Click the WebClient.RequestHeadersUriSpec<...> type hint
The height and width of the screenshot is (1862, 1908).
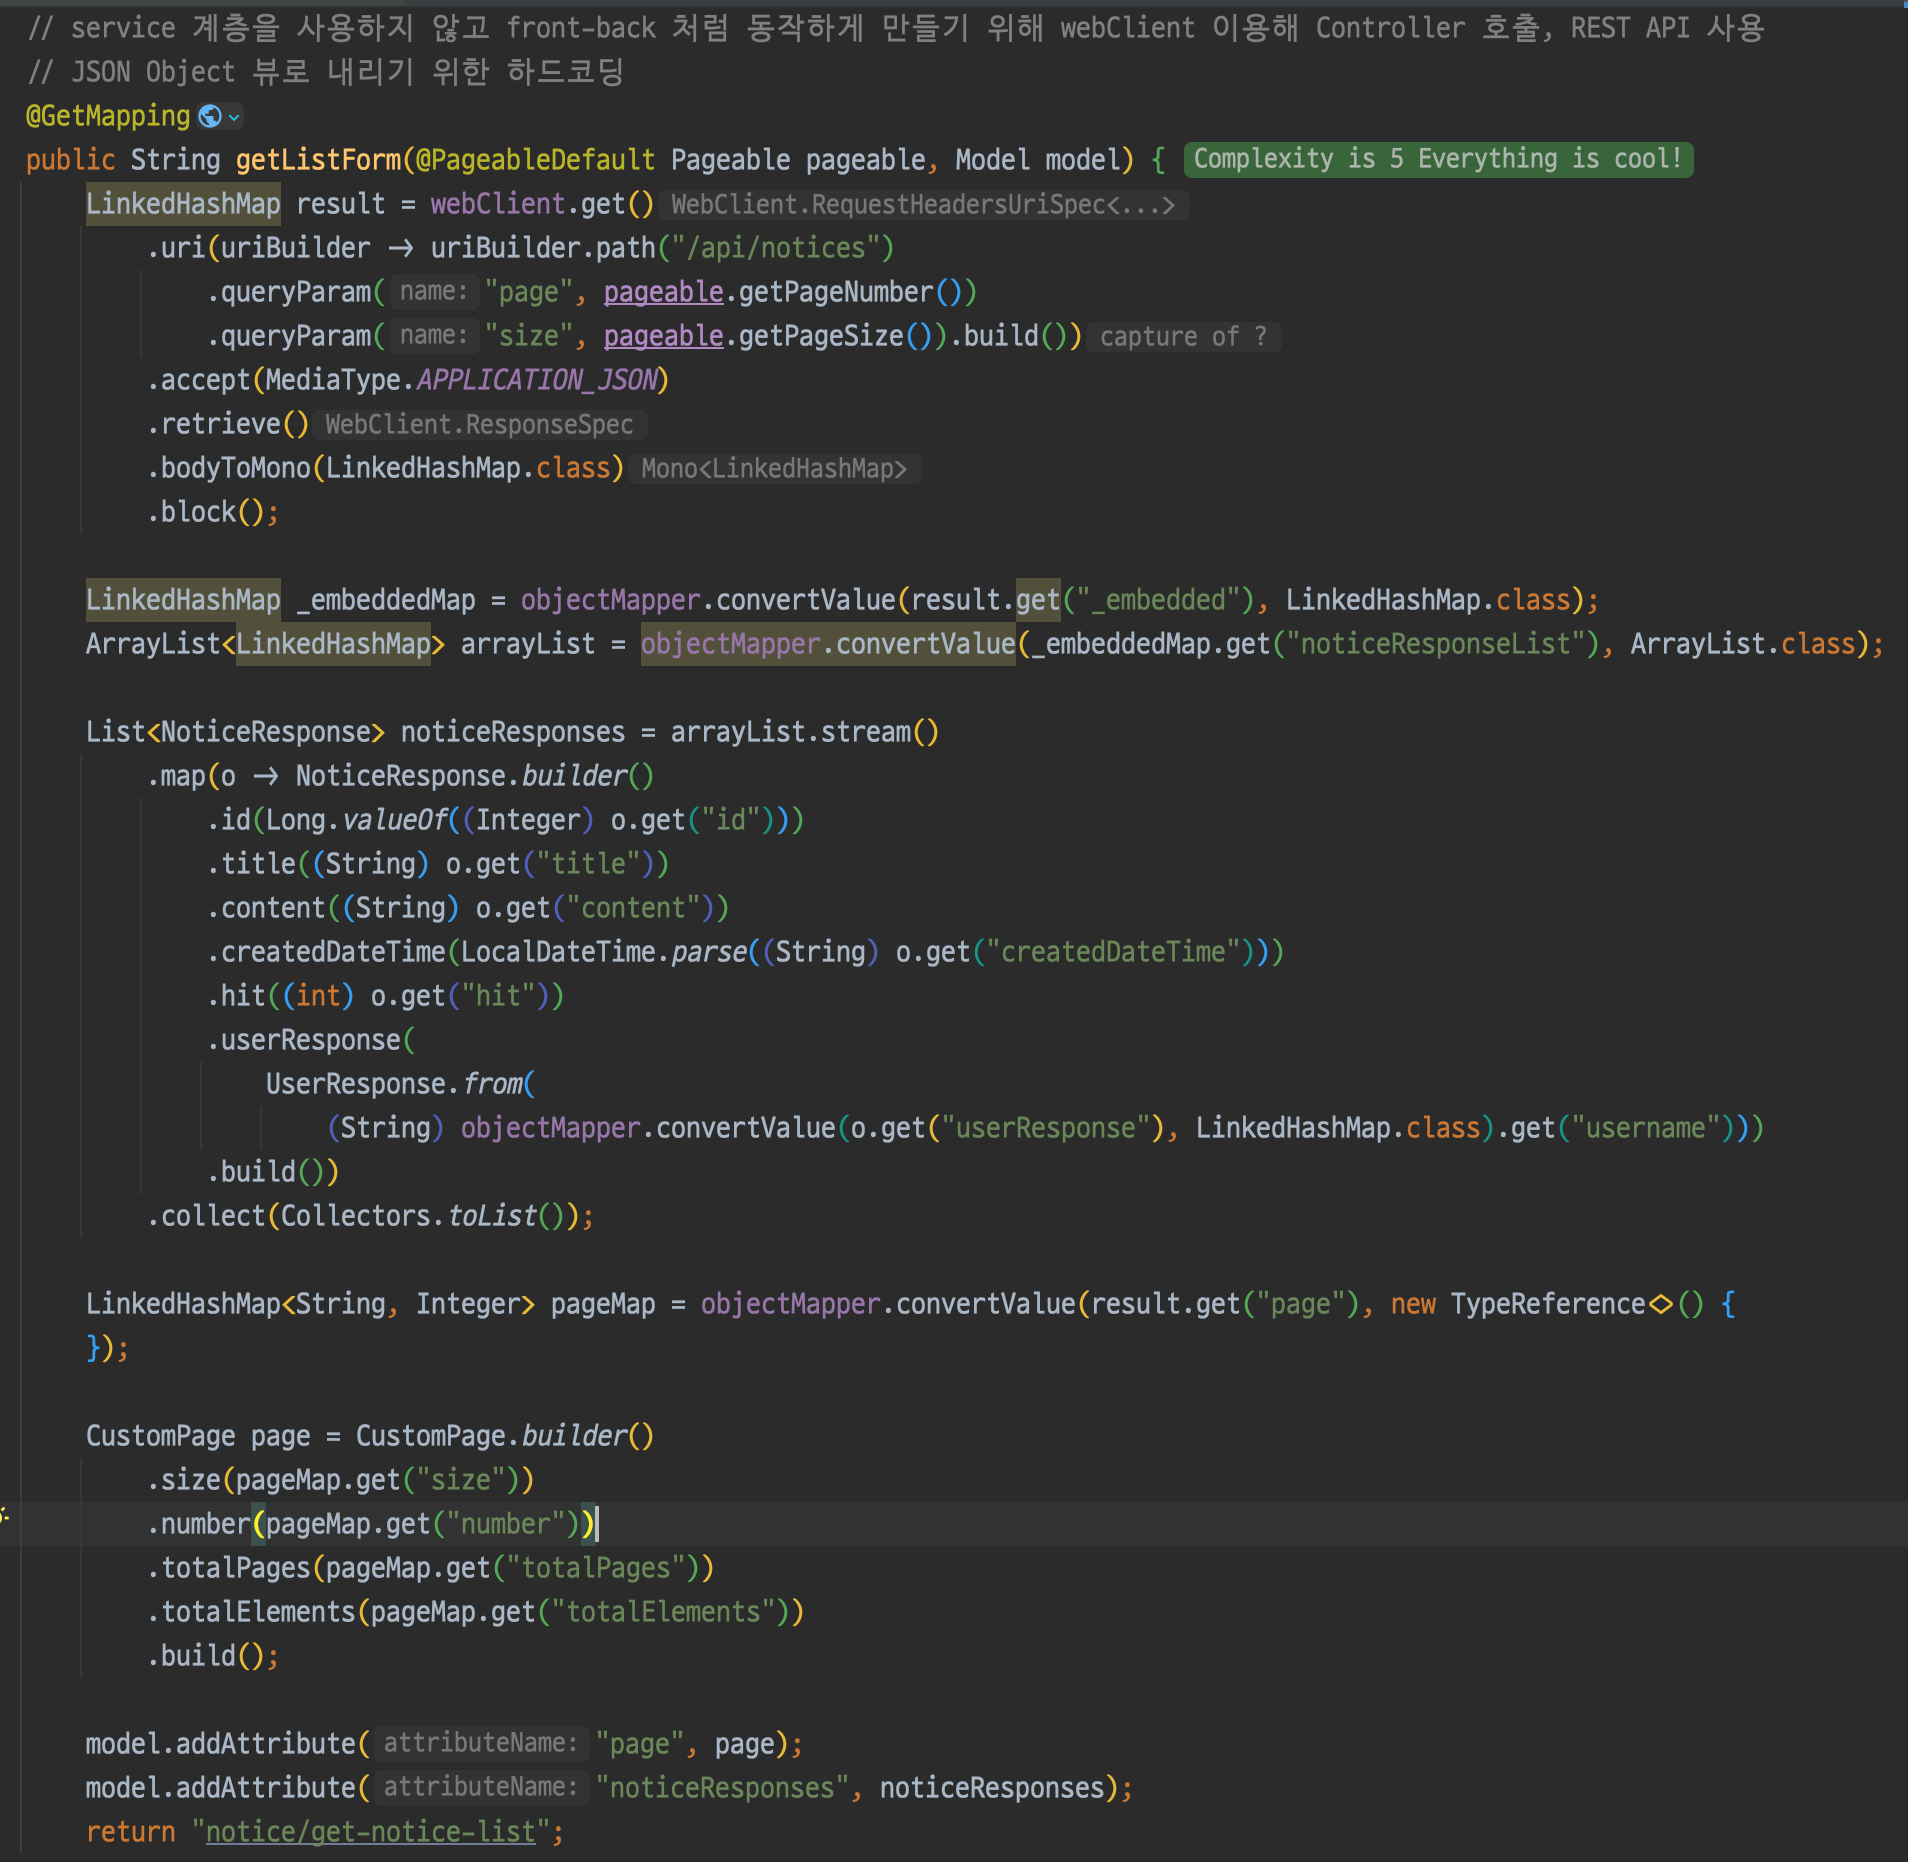click(924, 204)
